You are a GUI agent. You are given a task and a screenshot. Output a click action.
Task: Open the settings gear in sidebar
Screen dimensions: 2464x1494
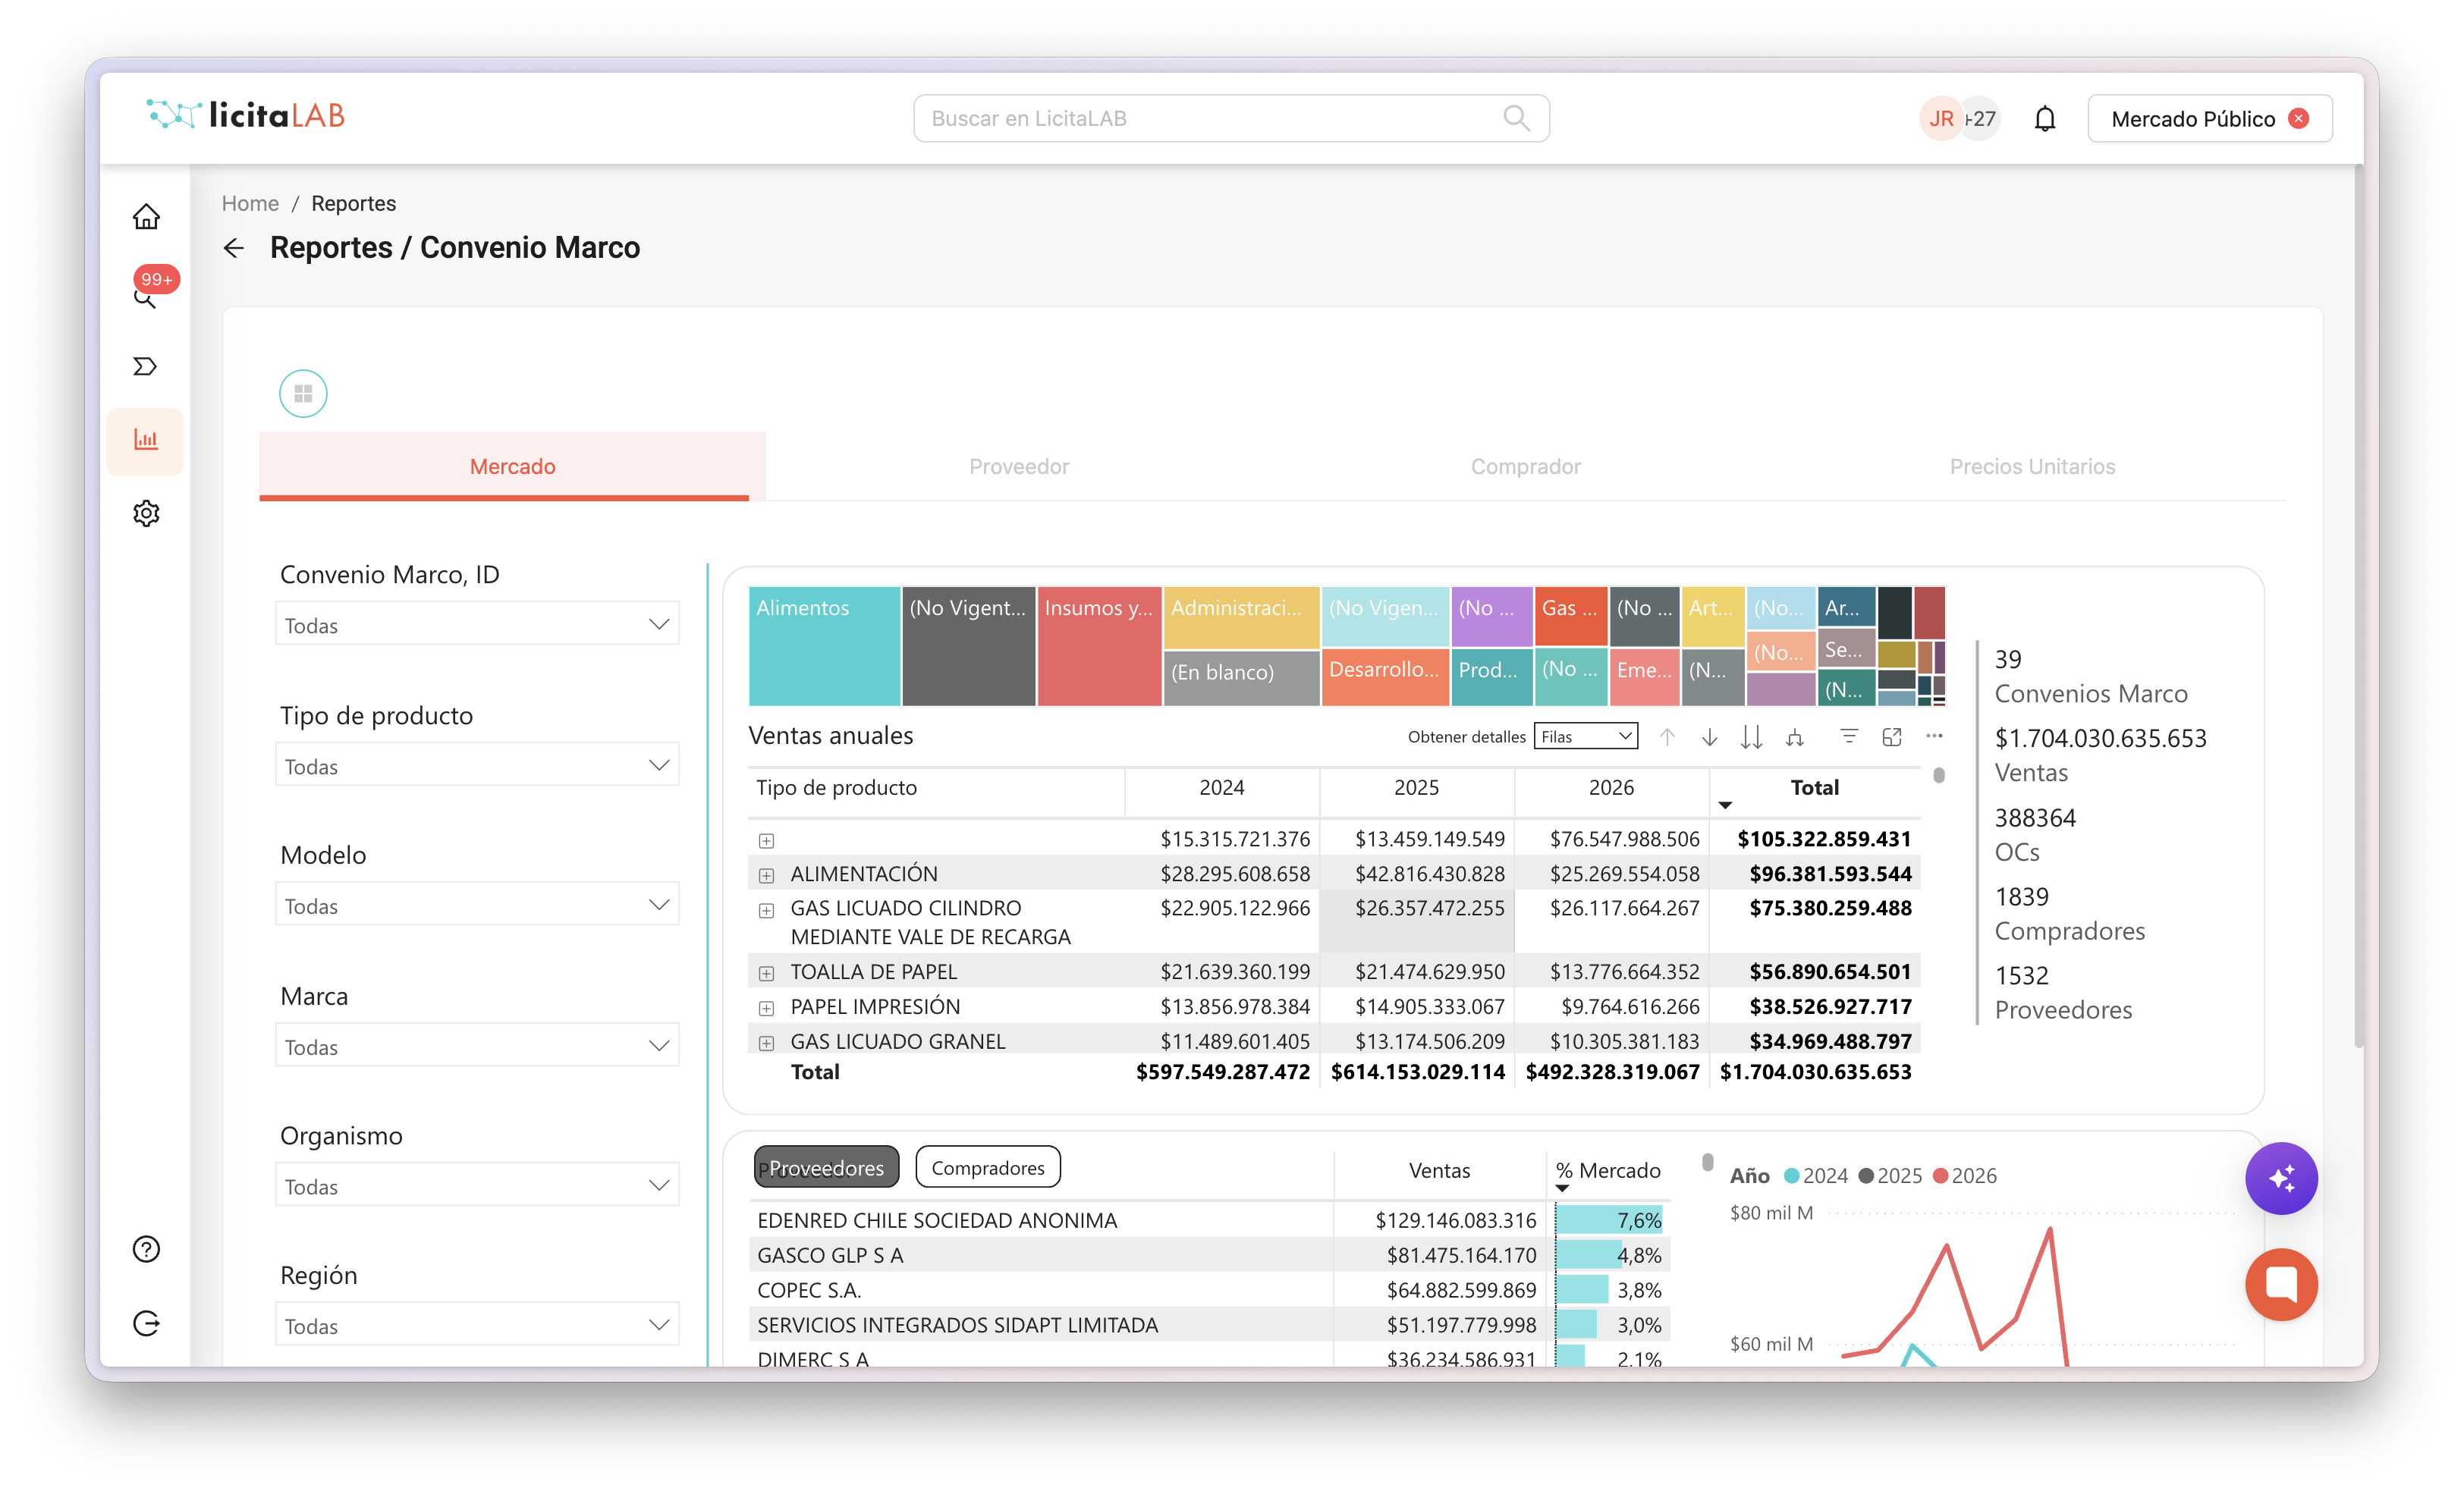[x=146, y=513]
